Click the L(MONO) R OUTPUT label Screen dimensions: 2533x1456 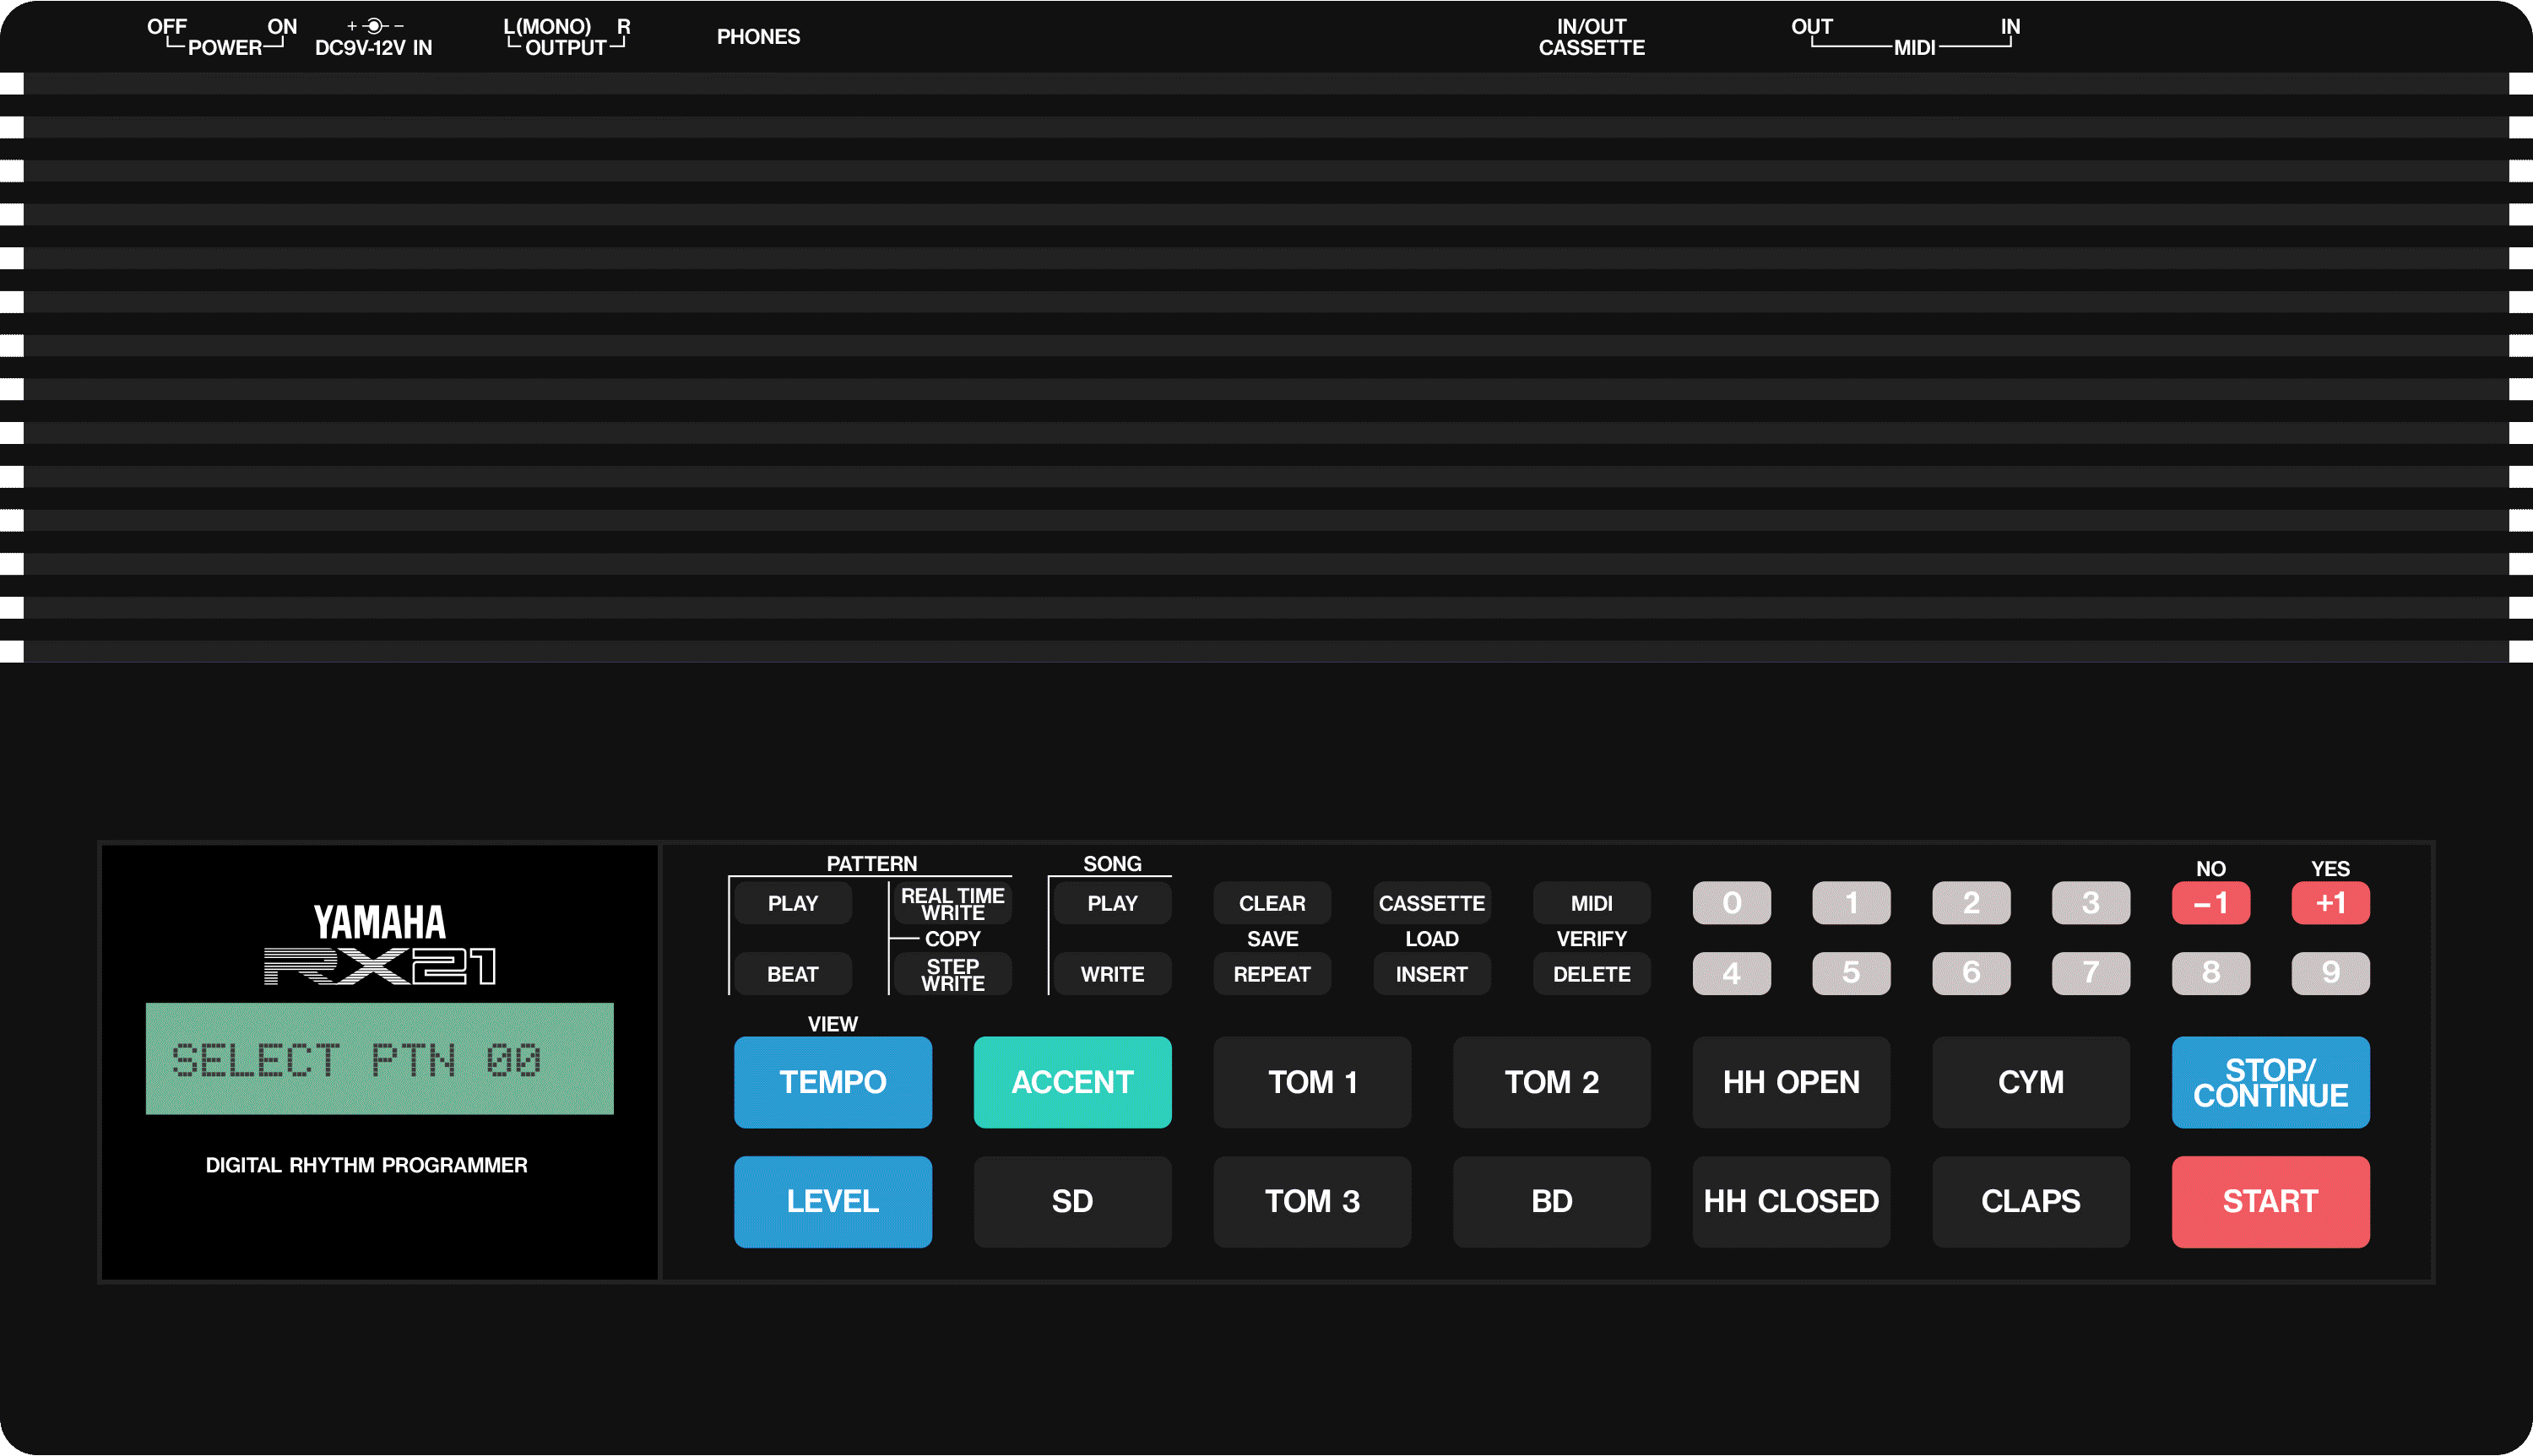[x=566, y=37]
